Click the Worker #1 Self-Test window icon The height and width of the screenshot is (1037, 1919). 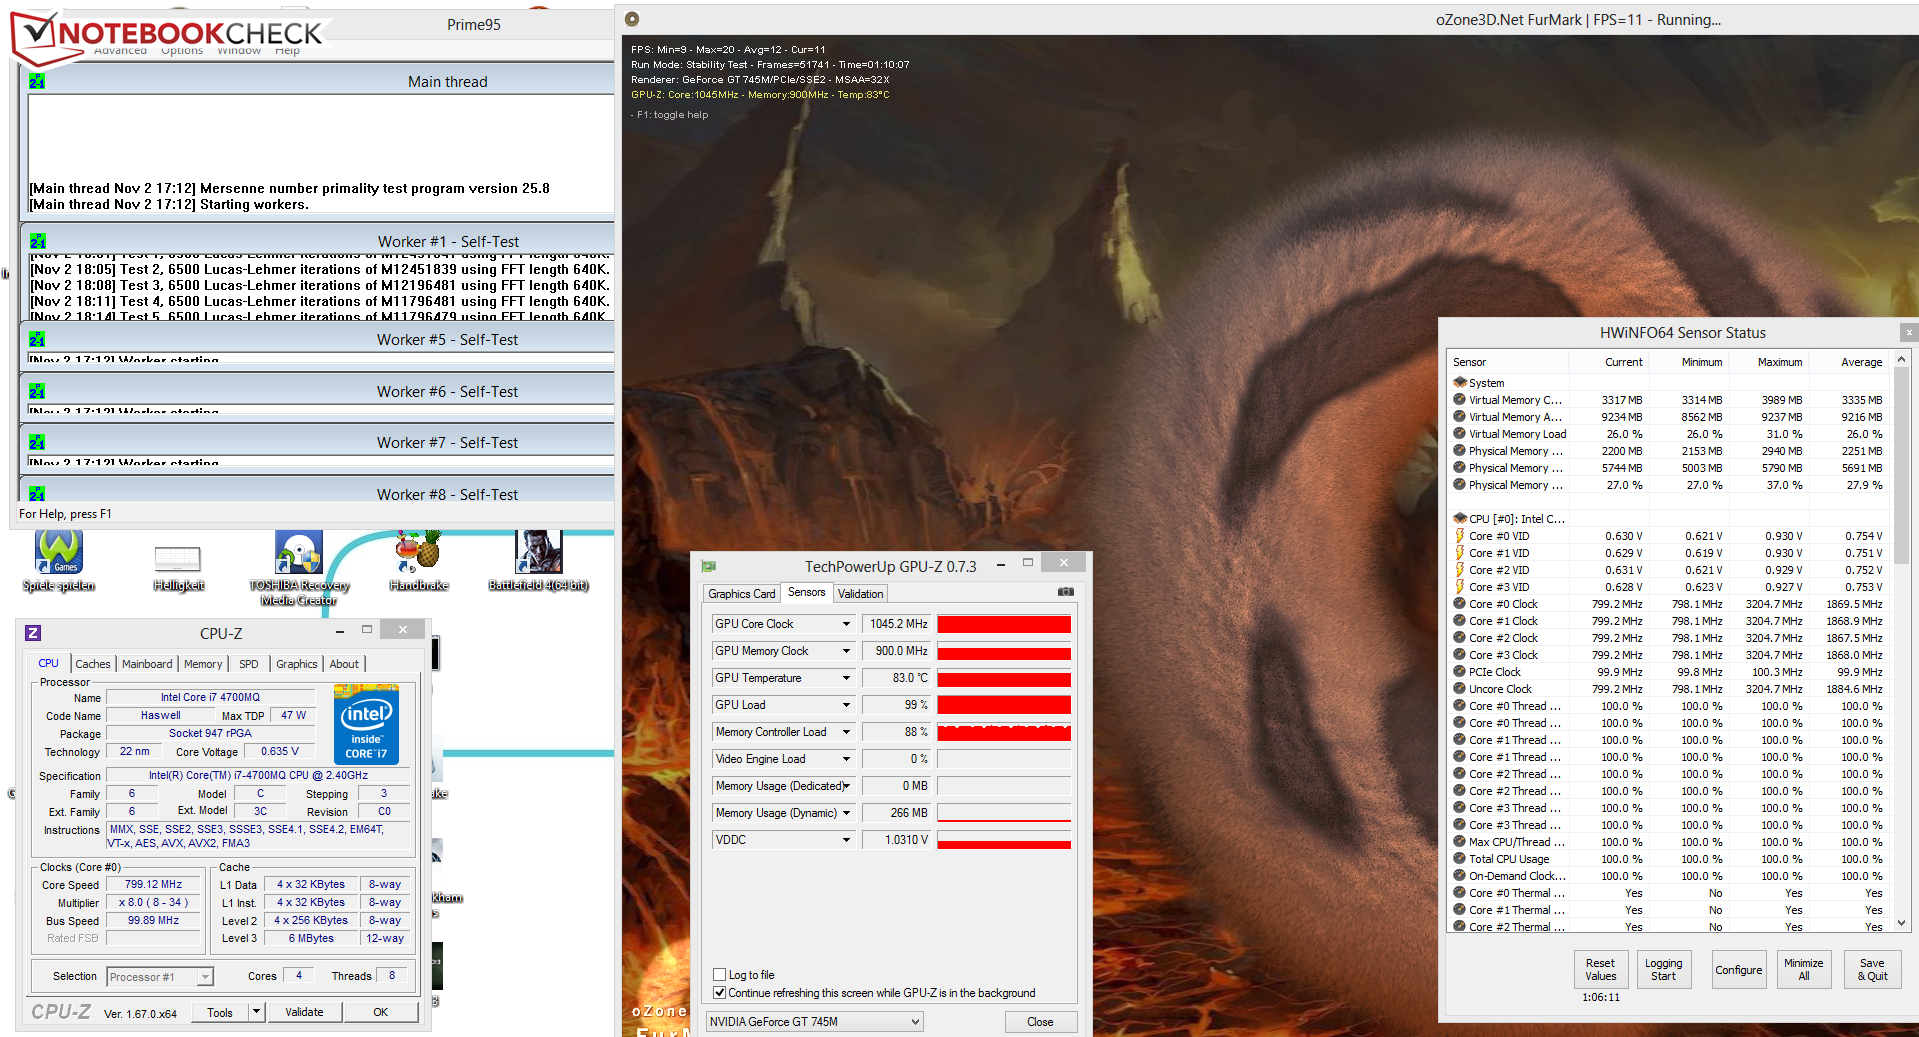tap(37, 242)
